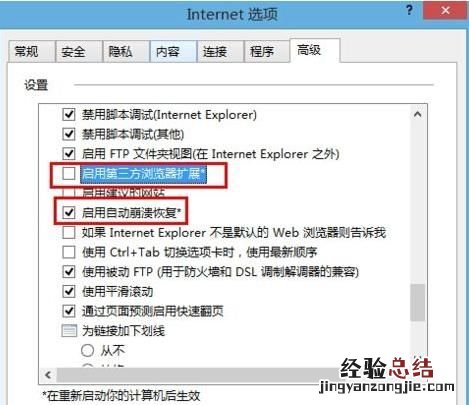Switch to the 隐私 tab
This screenshot has height=405, width=469.
pos(126,51)
